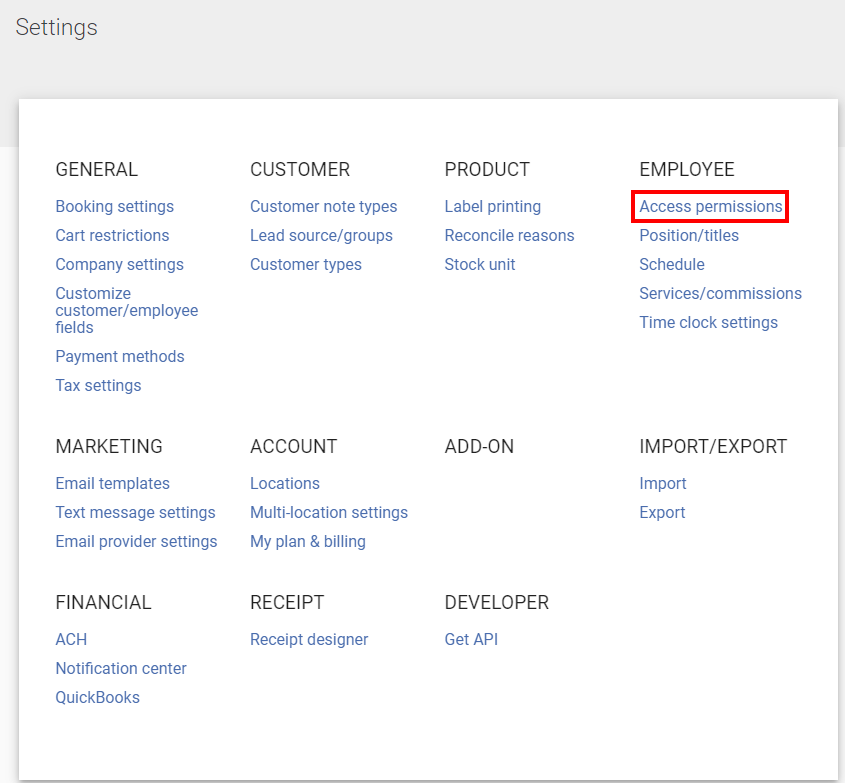Open Company settings
The width and height of the screenshot is (845, 783).
[119, 265]
